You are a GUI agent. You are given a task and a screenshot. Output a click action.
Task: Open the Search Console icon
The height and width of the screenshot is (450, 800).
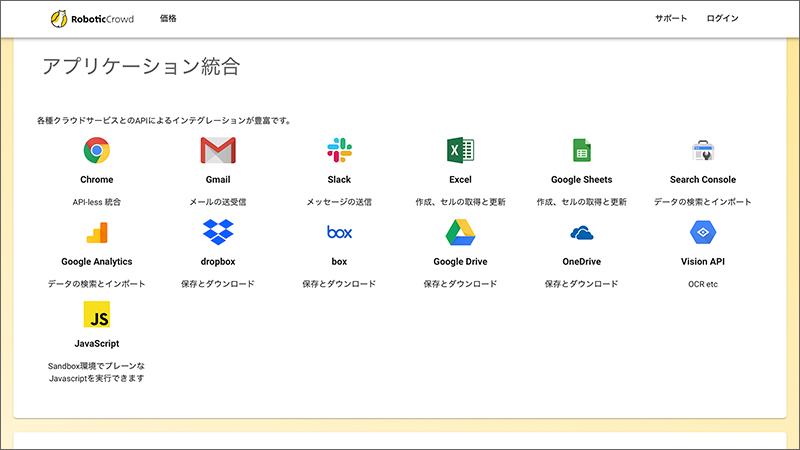[703, 151]
